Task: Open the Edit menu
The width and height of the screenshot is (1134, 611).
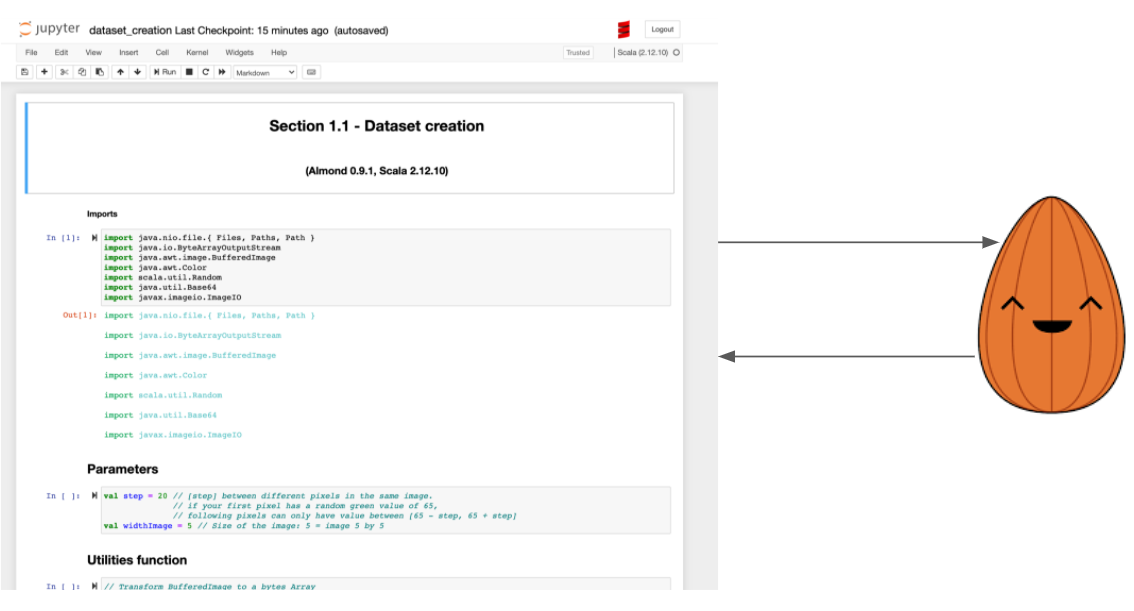Action: pyautogui.click(x=61, y=53)
